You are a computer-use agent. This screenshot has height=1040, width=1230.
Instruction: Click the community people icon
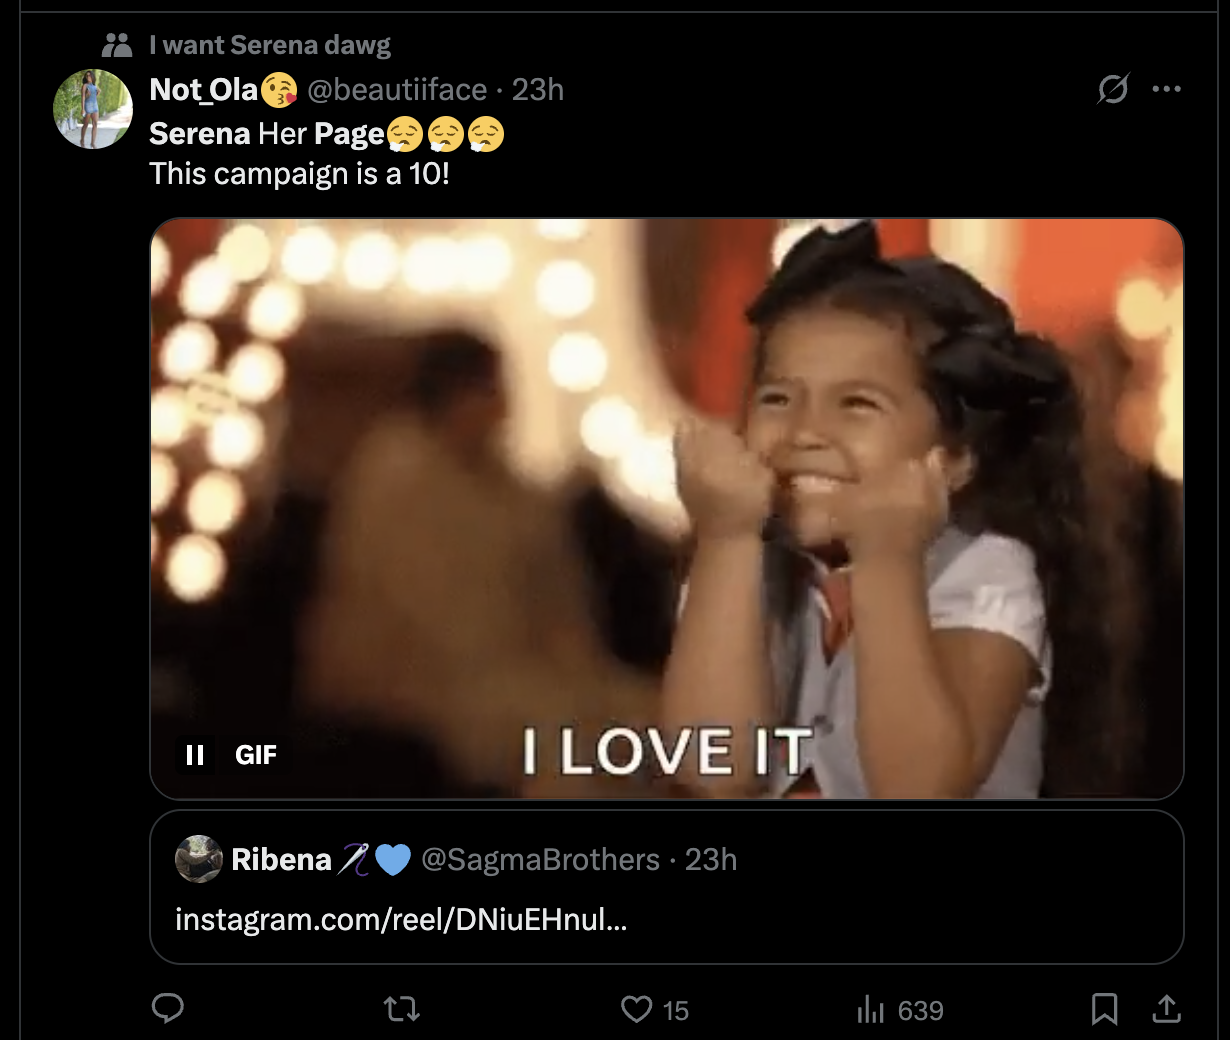click(x=117, y=45)
